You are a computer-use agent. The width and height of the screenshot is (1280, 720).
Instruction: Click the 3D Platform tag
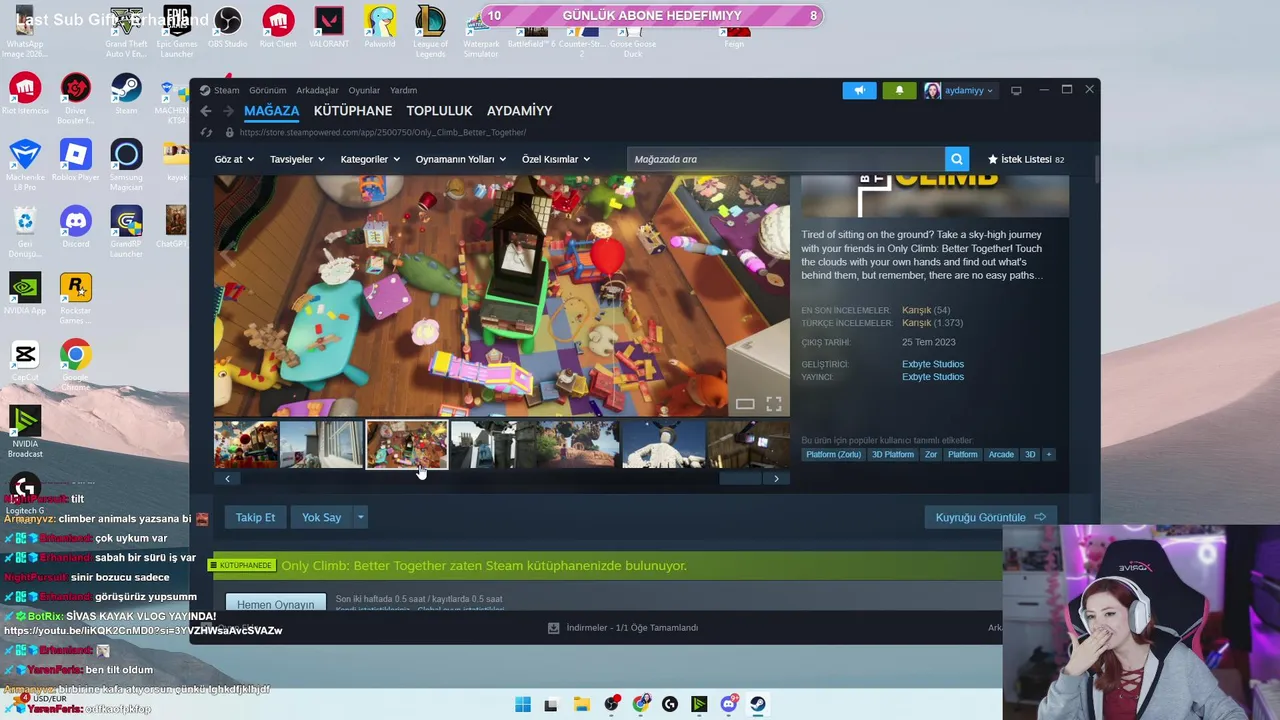[892, 455]
